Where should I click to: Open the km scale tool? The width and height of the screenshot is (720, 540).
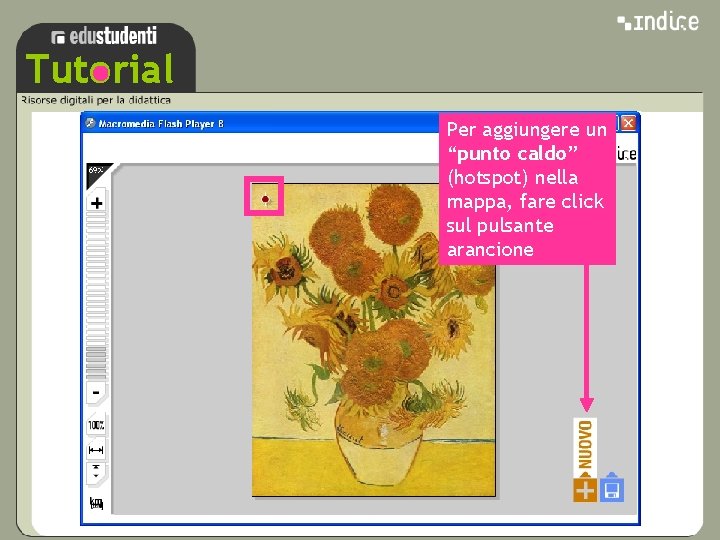point(96,503)
